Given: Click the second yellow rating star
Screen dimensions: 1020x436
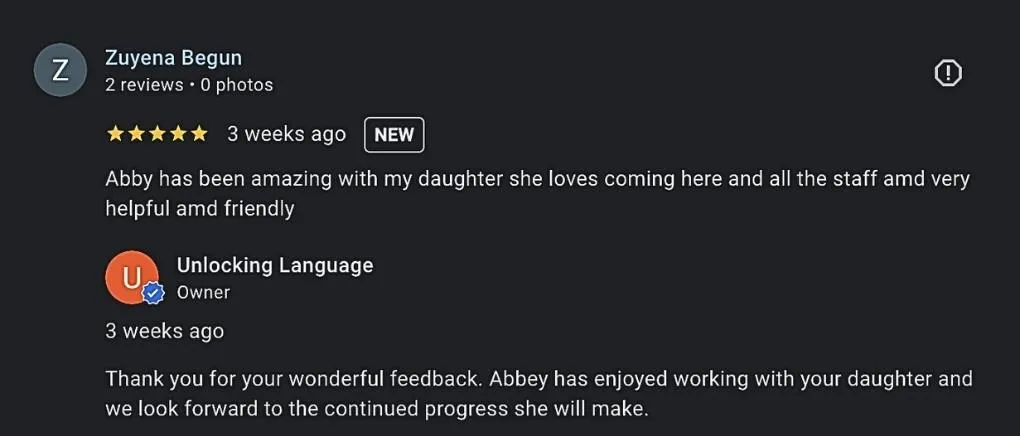Looking at the screenshot, I should point(136,134).
